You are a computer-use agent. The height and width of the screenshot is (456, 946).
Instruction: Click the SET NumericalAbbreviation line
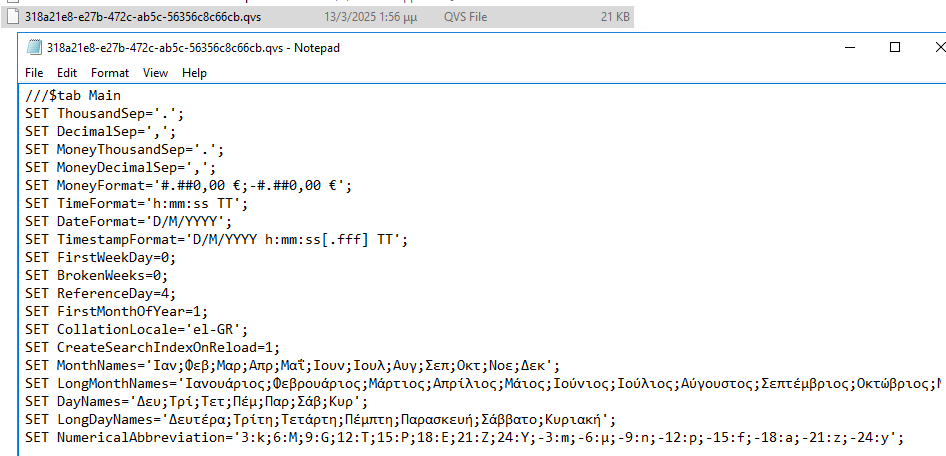[465, 438]
